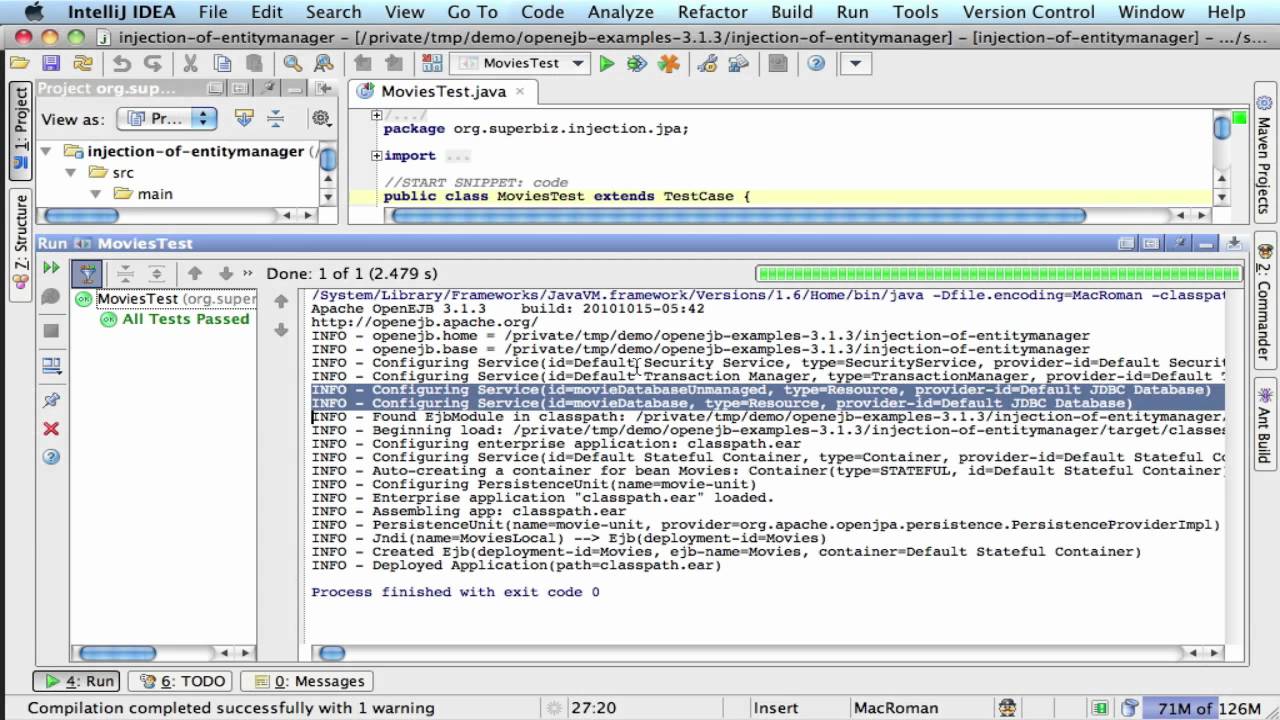Image resolution: width=1280 pixels, height=720 pixels.
Task: Click the down arrow beside console output
Action: coord(281,330)
